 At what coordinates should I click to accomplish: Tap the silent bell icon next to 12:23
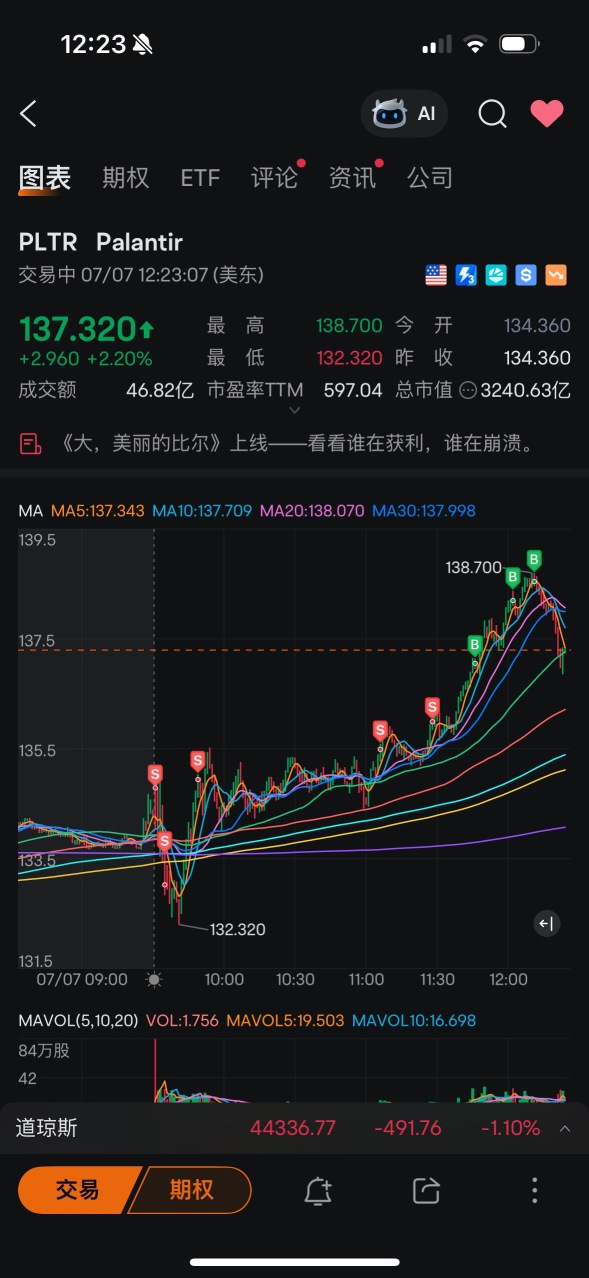tap(143, 44)
